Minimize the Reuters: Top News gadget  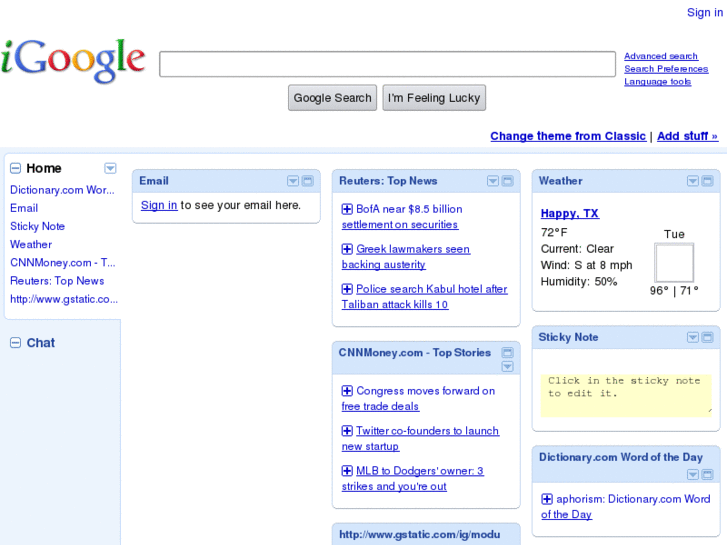click(508, 181)
